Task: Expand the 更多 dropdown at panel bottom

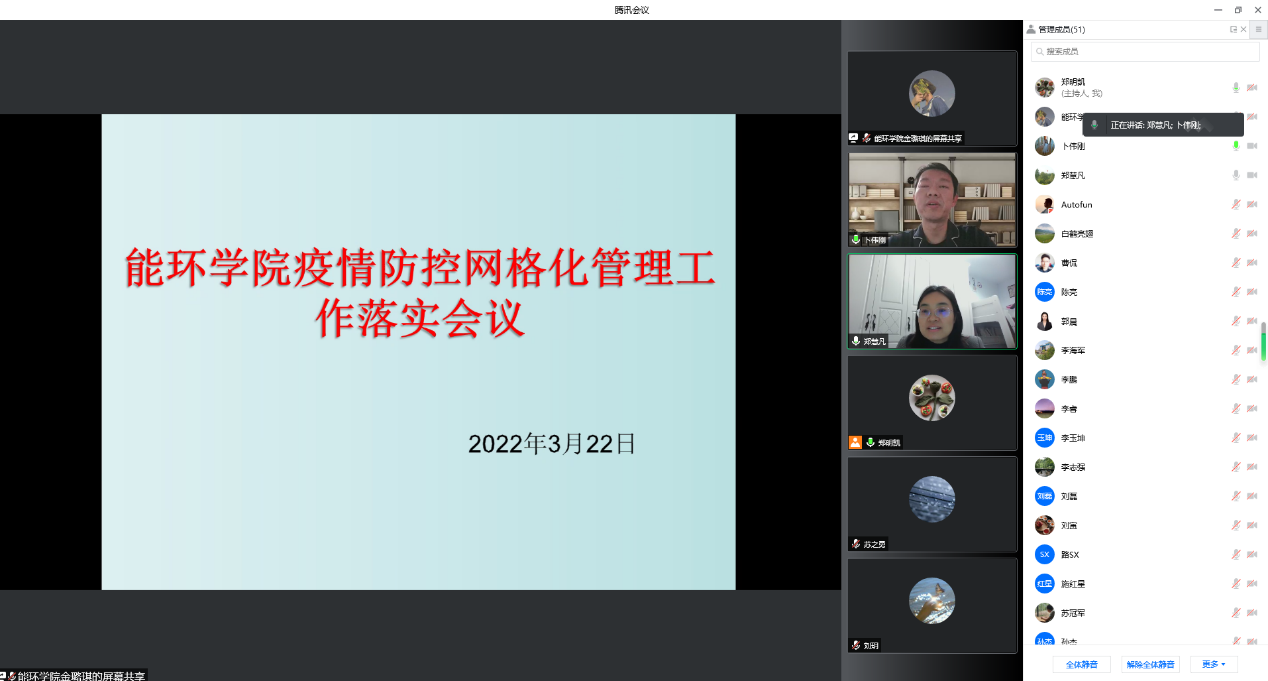Action: coord(1213,664)
